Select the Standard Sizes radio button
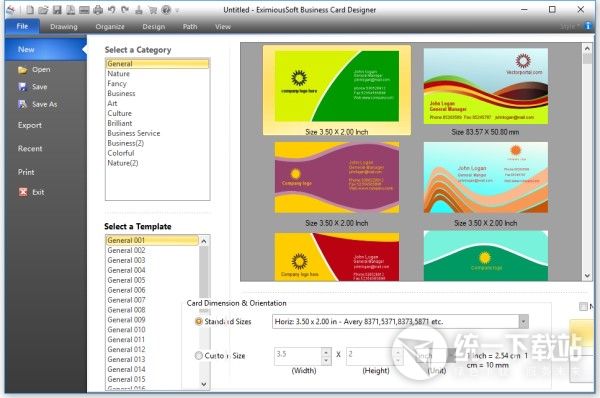The height and width of the screenshot is (398, 600). point(199,321)
